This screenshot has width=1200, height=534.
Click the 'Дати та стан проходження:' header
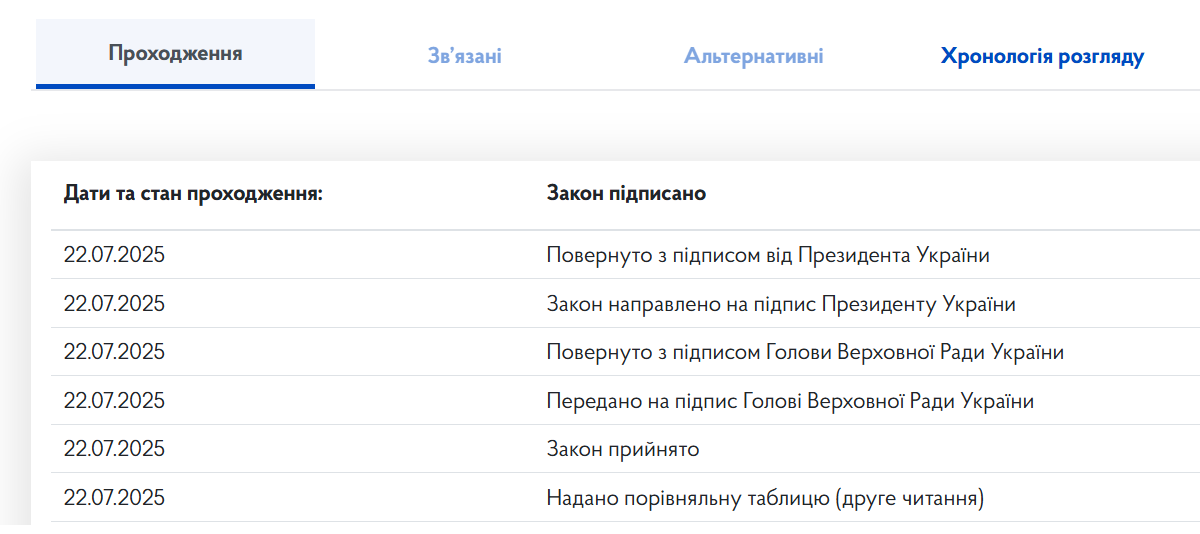coord(193,193)
